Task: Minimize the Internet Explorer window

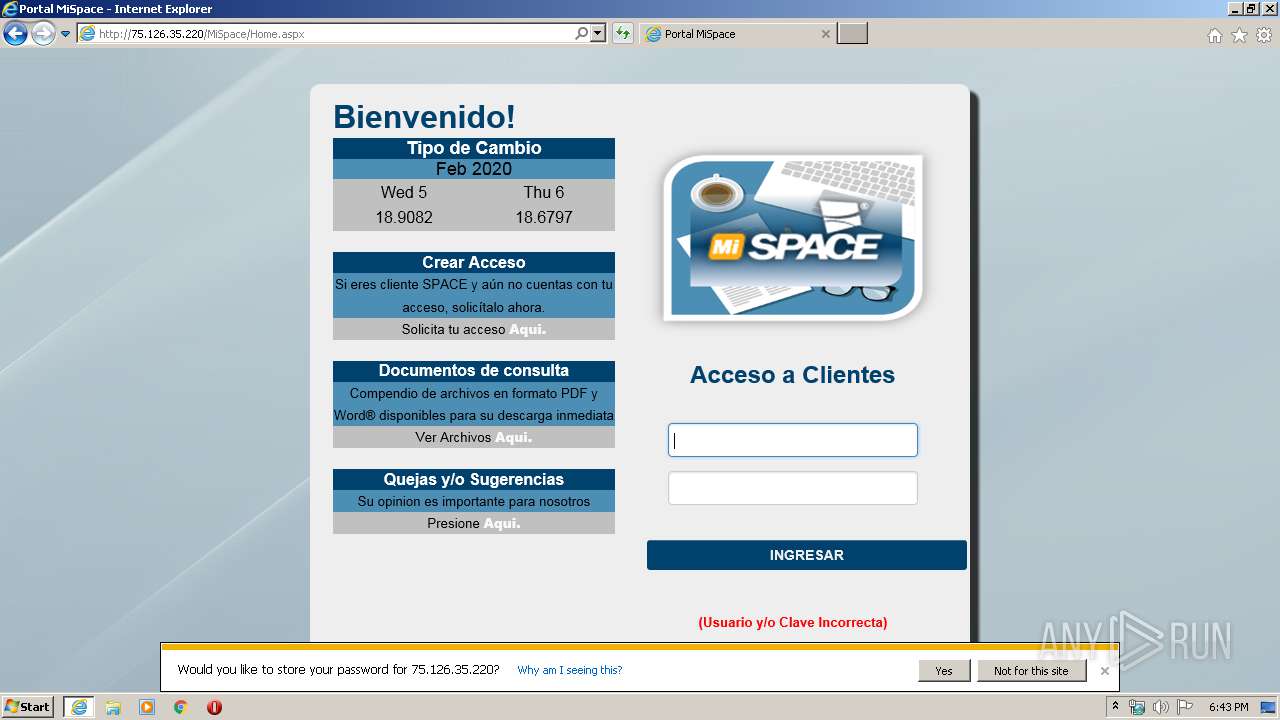Action: pyautogui.click(x=1235, y=8)
